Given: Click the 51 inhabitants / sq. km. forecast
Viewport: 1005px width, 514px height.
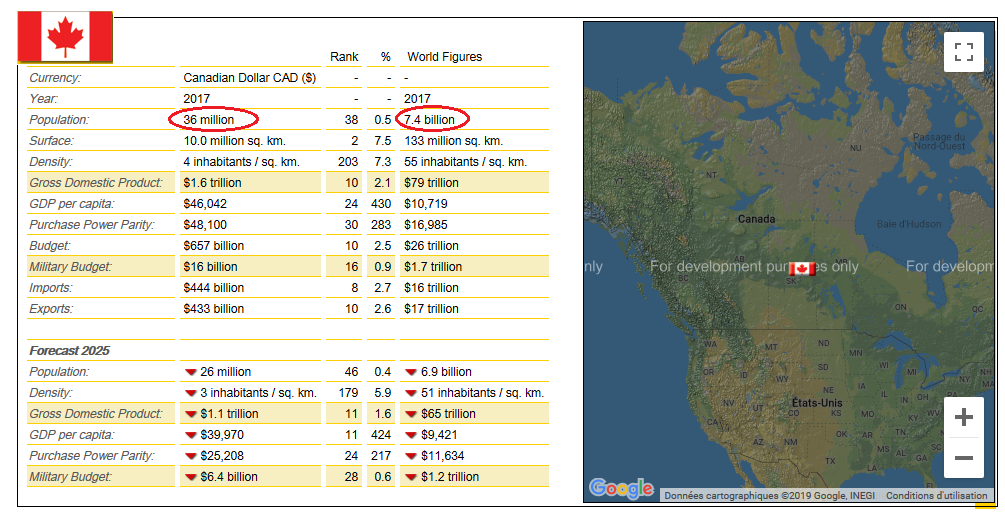Looking at the screenshot, I should 483,393.
